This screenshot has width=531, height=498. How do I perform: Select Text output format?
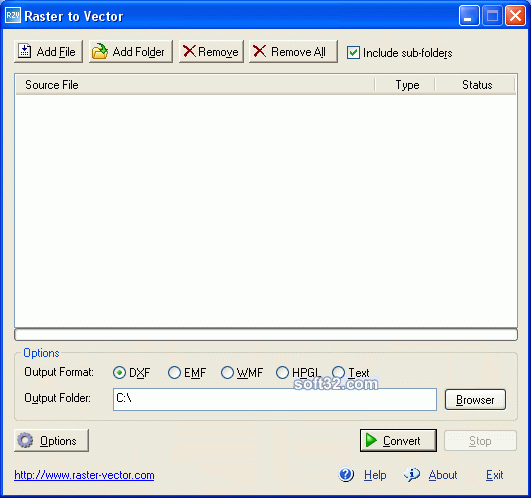click(338, 372)
